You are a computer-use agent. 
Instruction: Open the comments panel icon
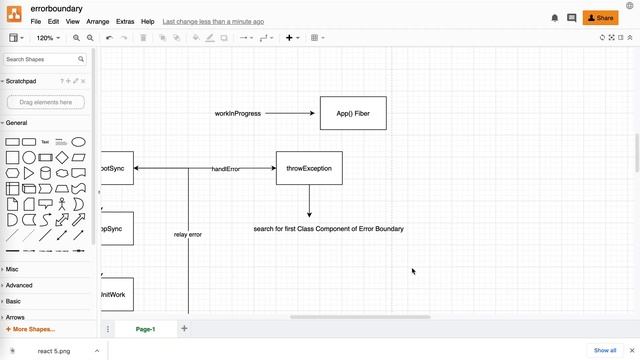pyautogui.click(x=572, y=18)
